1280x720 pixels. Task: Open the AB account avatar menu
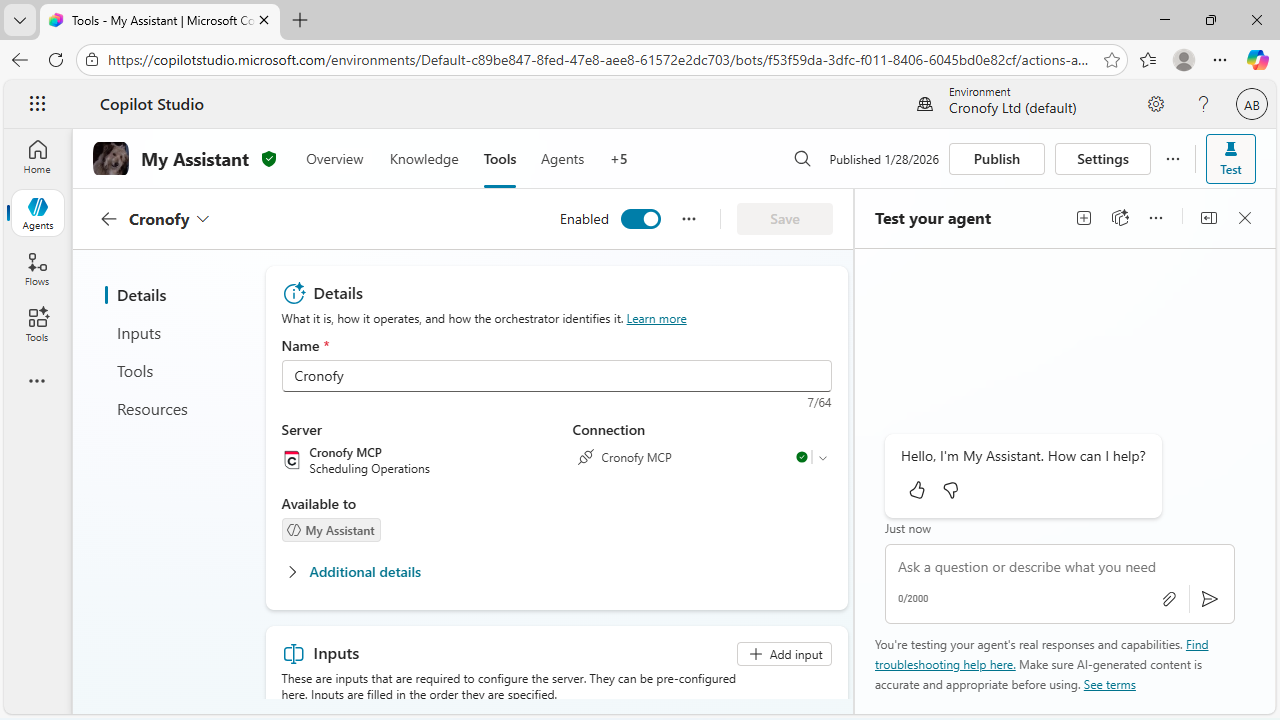1252,104
